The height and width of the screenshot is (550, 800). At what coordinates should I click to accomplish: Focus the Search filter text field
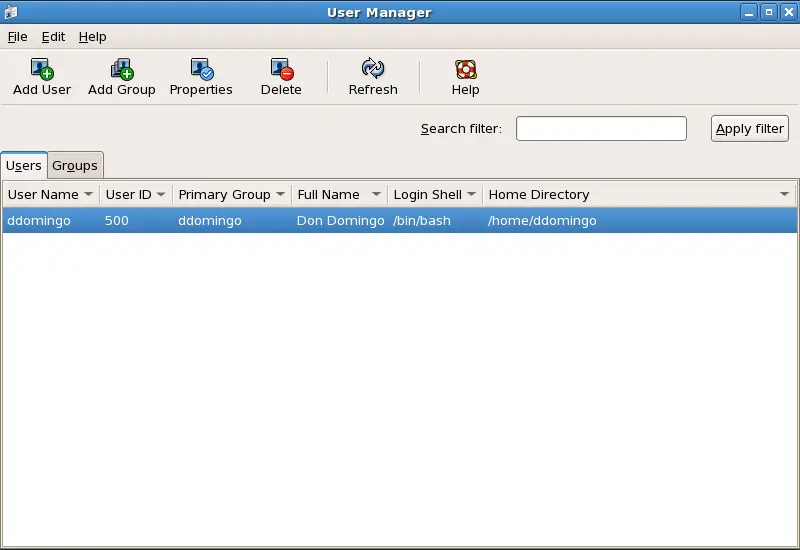[601, 129]
